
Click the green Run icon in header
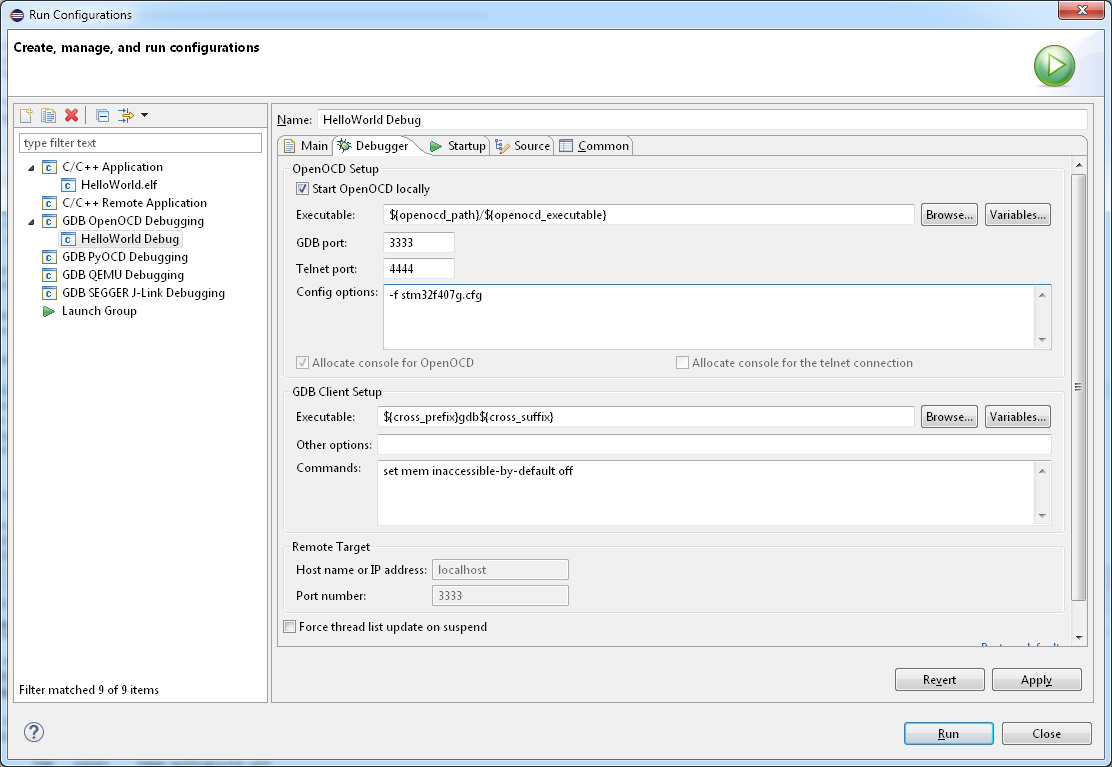[1054, 66]
